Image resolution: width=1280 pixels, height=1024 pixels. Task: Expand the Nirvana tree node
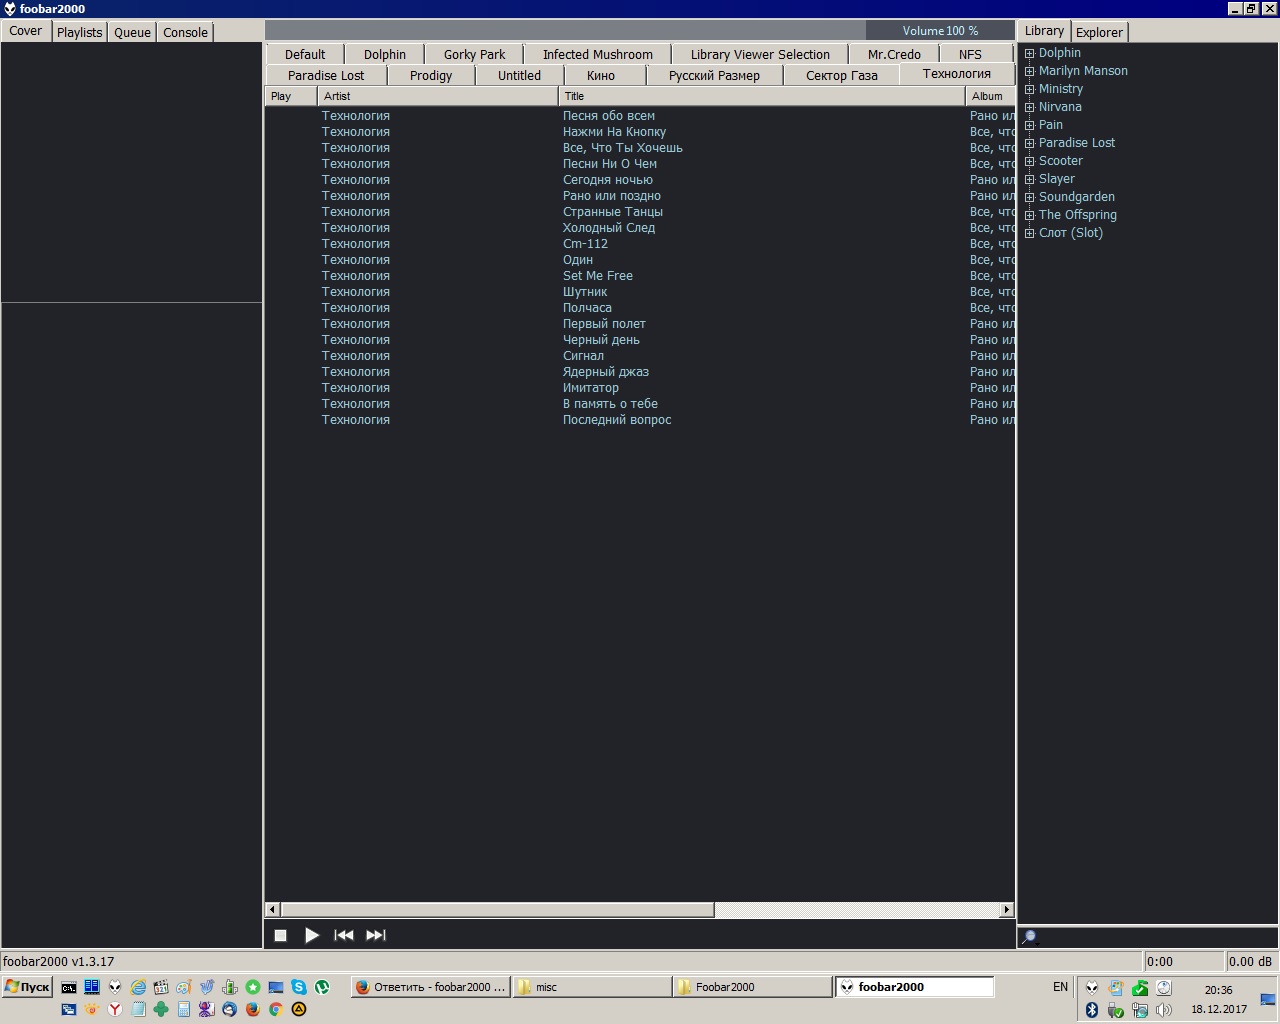pos(1029,107)
